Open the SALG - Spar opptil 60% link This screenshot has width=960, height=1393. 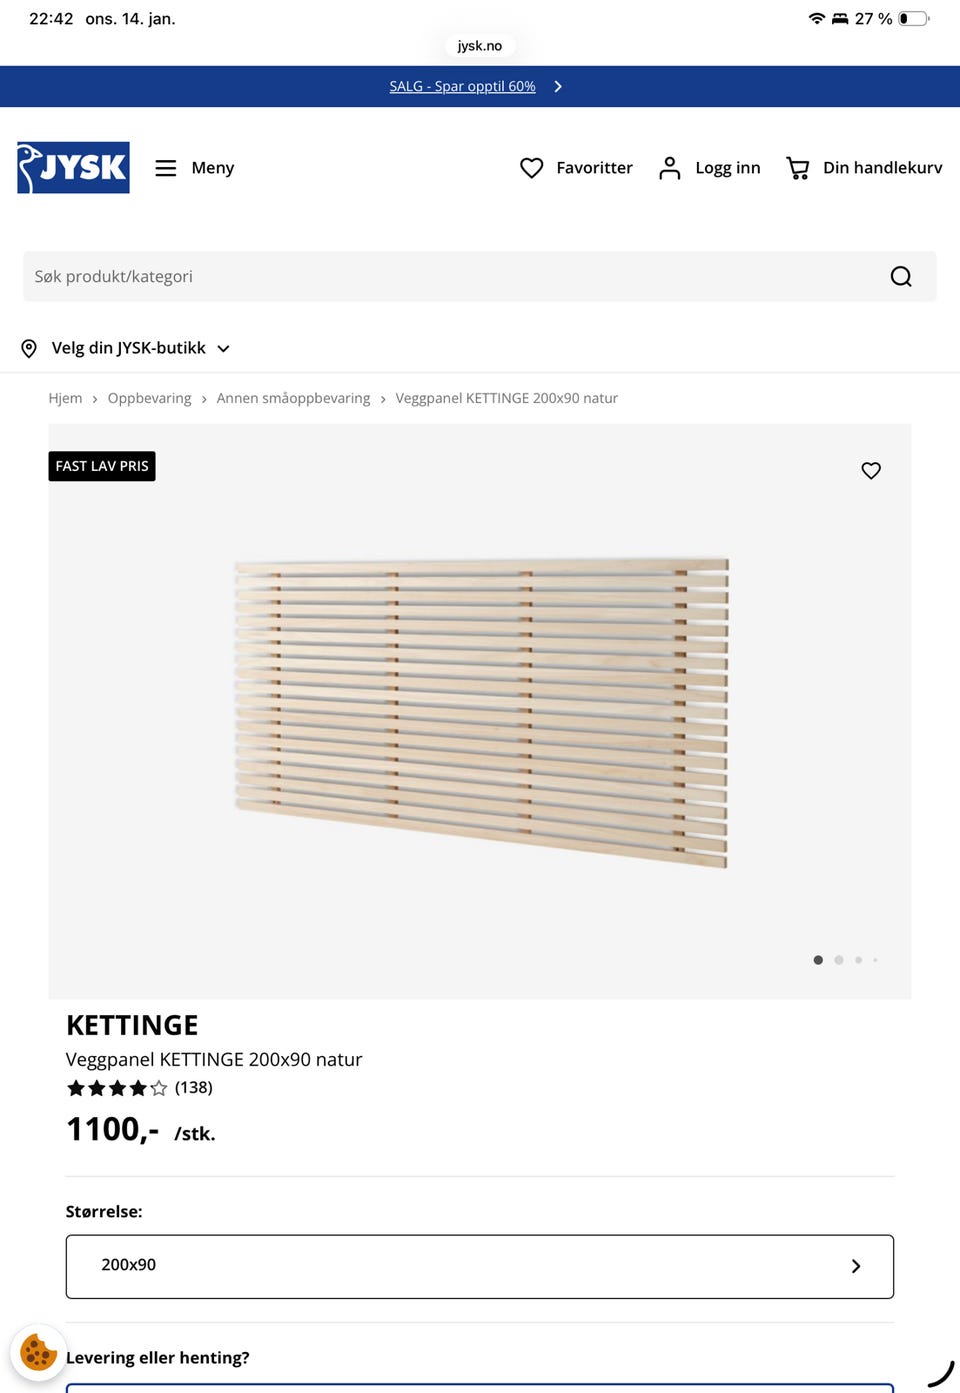pos(462,87)
